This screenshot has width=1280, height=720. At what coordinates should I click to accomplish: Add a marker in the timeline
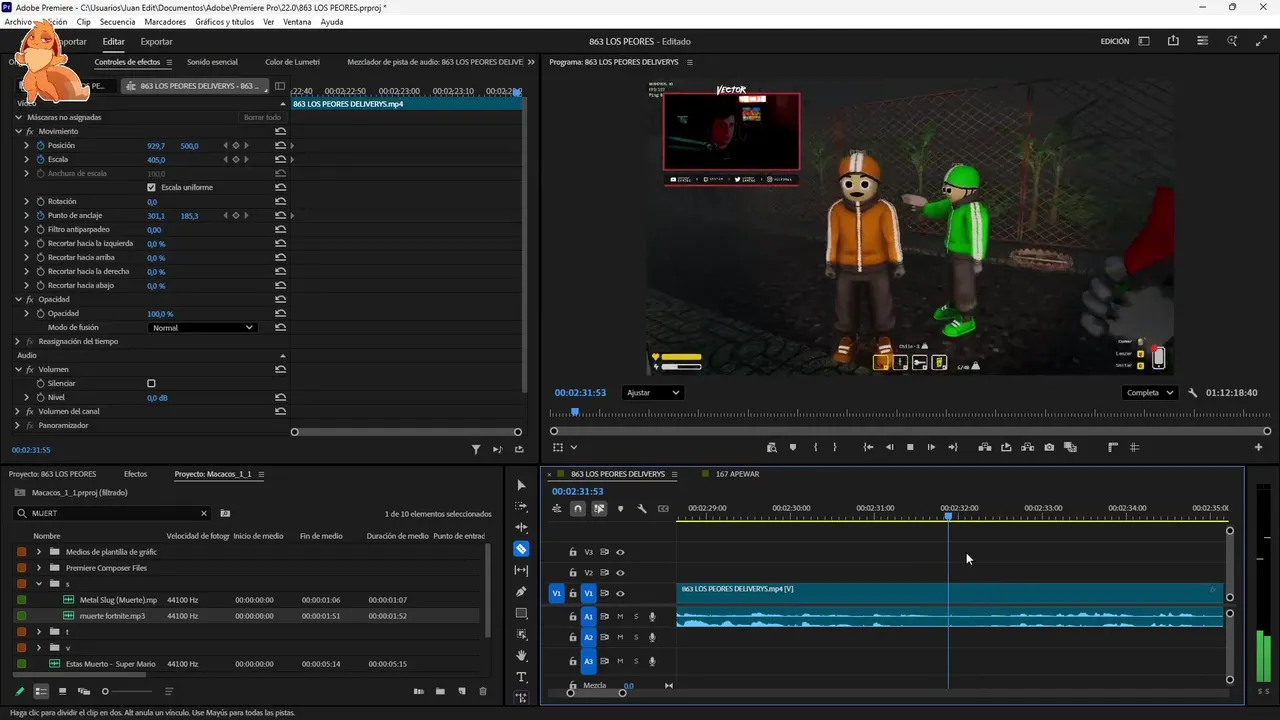(620, 509)
